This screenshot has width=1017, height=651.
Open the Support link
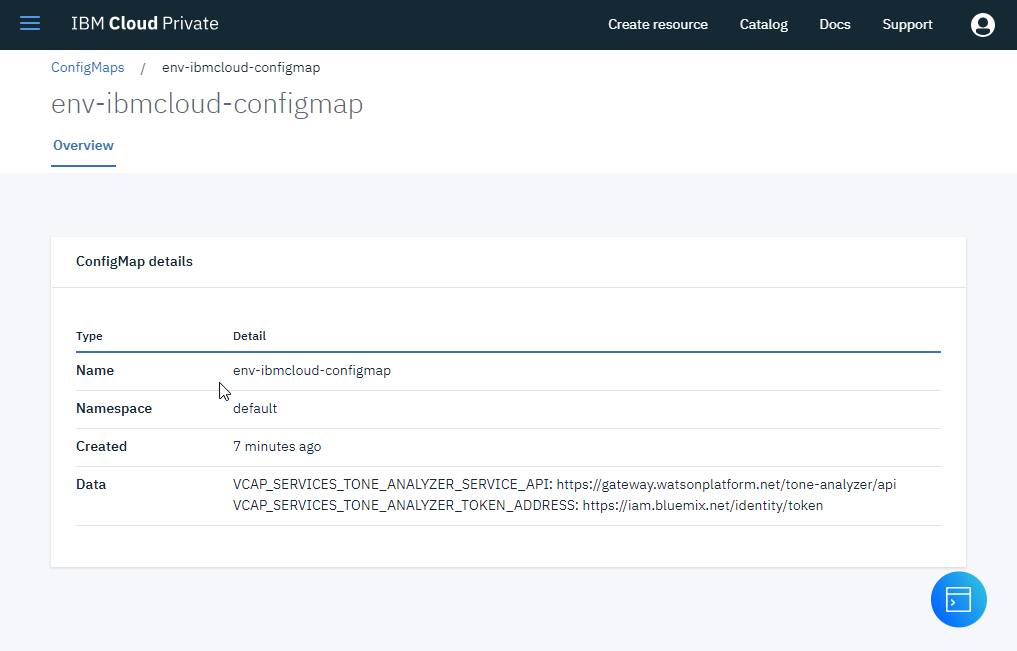coord(907,25)
